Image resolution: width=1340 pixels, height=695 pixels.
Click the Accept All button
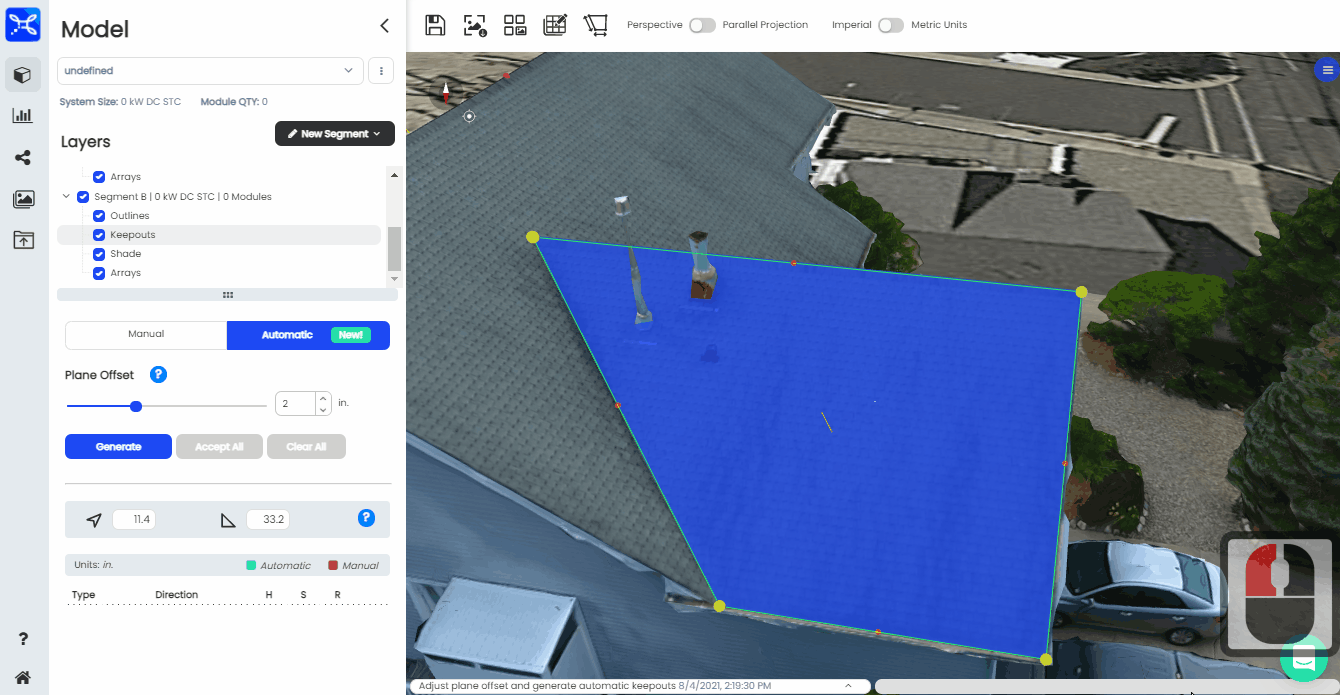[219, 447]
